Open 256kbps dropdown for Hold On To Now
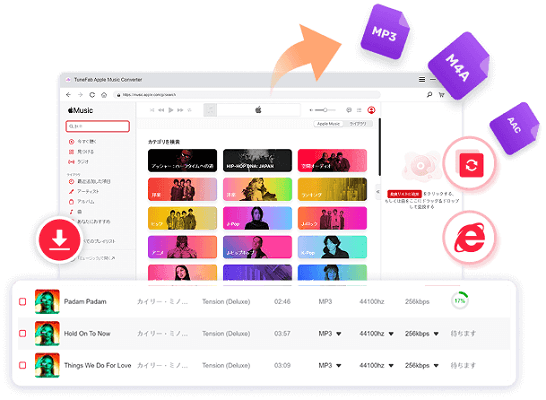This screenshot has height=400, width=546. [422, 334]
